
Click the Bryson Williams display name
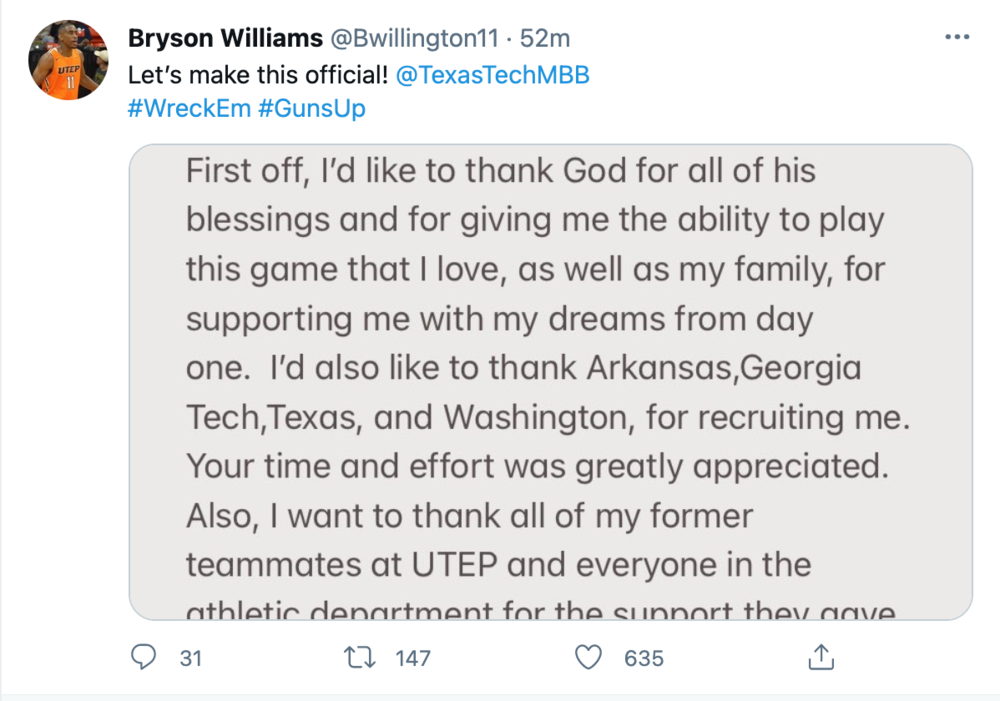226,38
